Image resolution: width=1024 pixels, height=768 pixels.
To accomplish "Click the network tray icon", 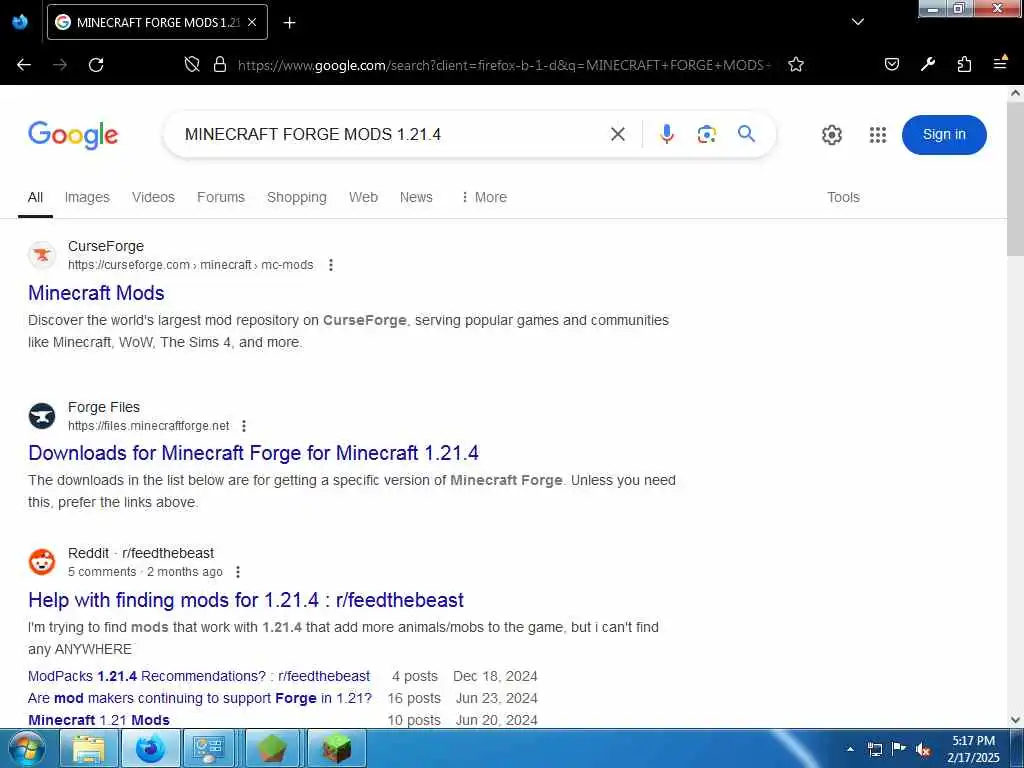I will pyautogui.click(x=875, y=749).
